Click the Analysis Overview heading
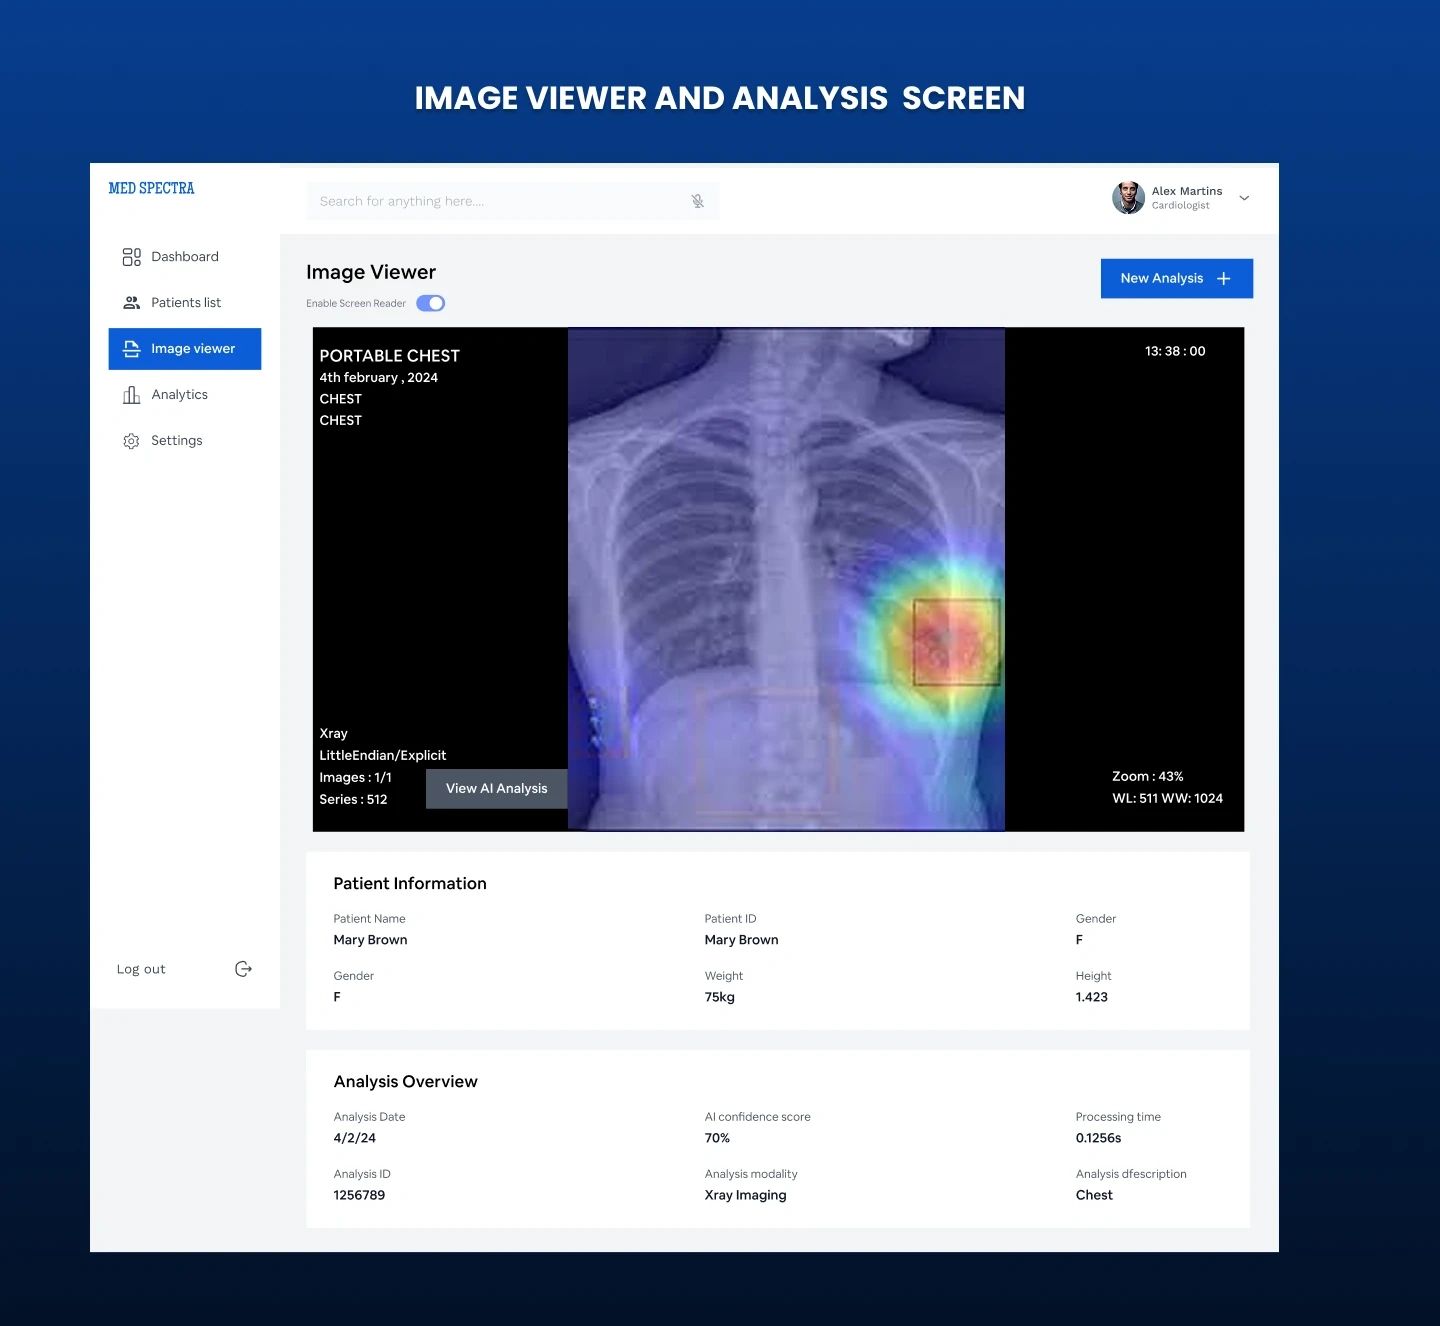 (406, 1082)
